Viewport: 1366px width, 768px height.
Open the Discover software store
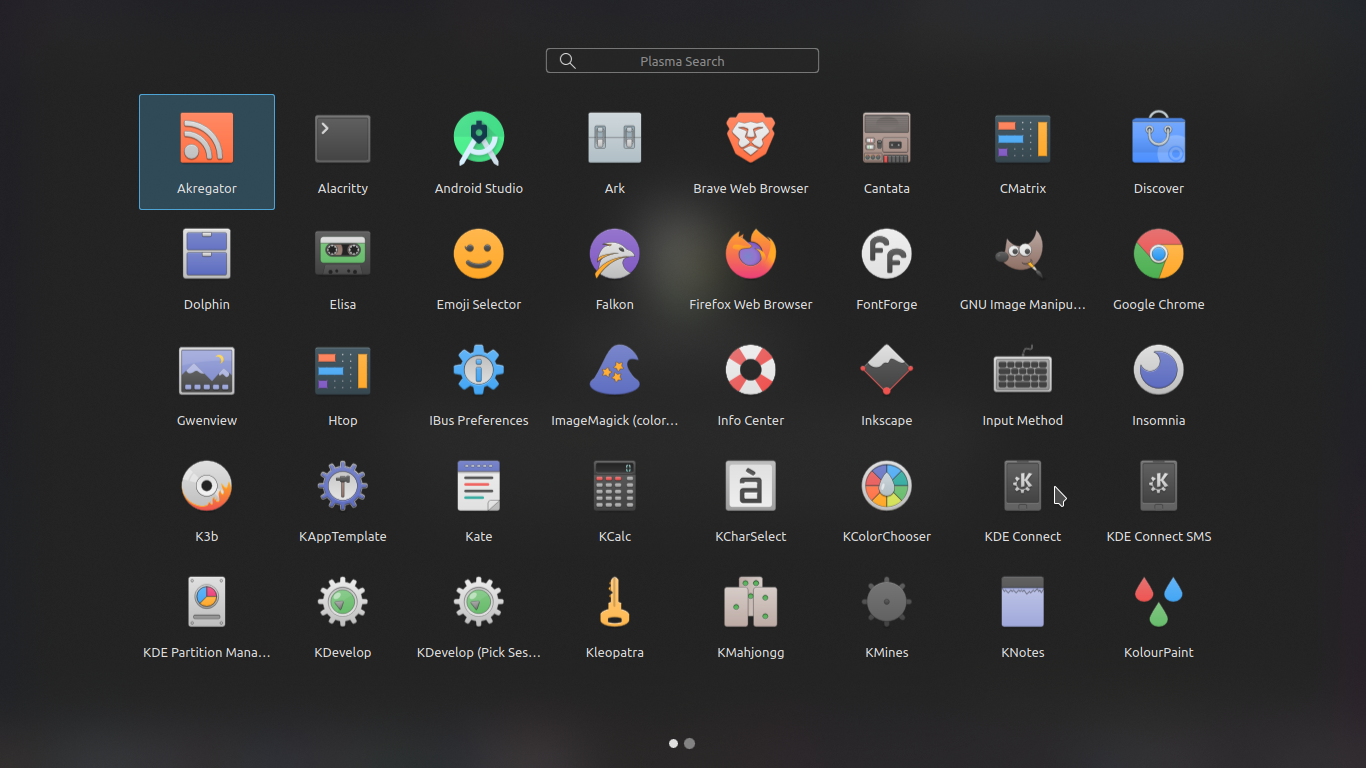[x=1159, y=152]
